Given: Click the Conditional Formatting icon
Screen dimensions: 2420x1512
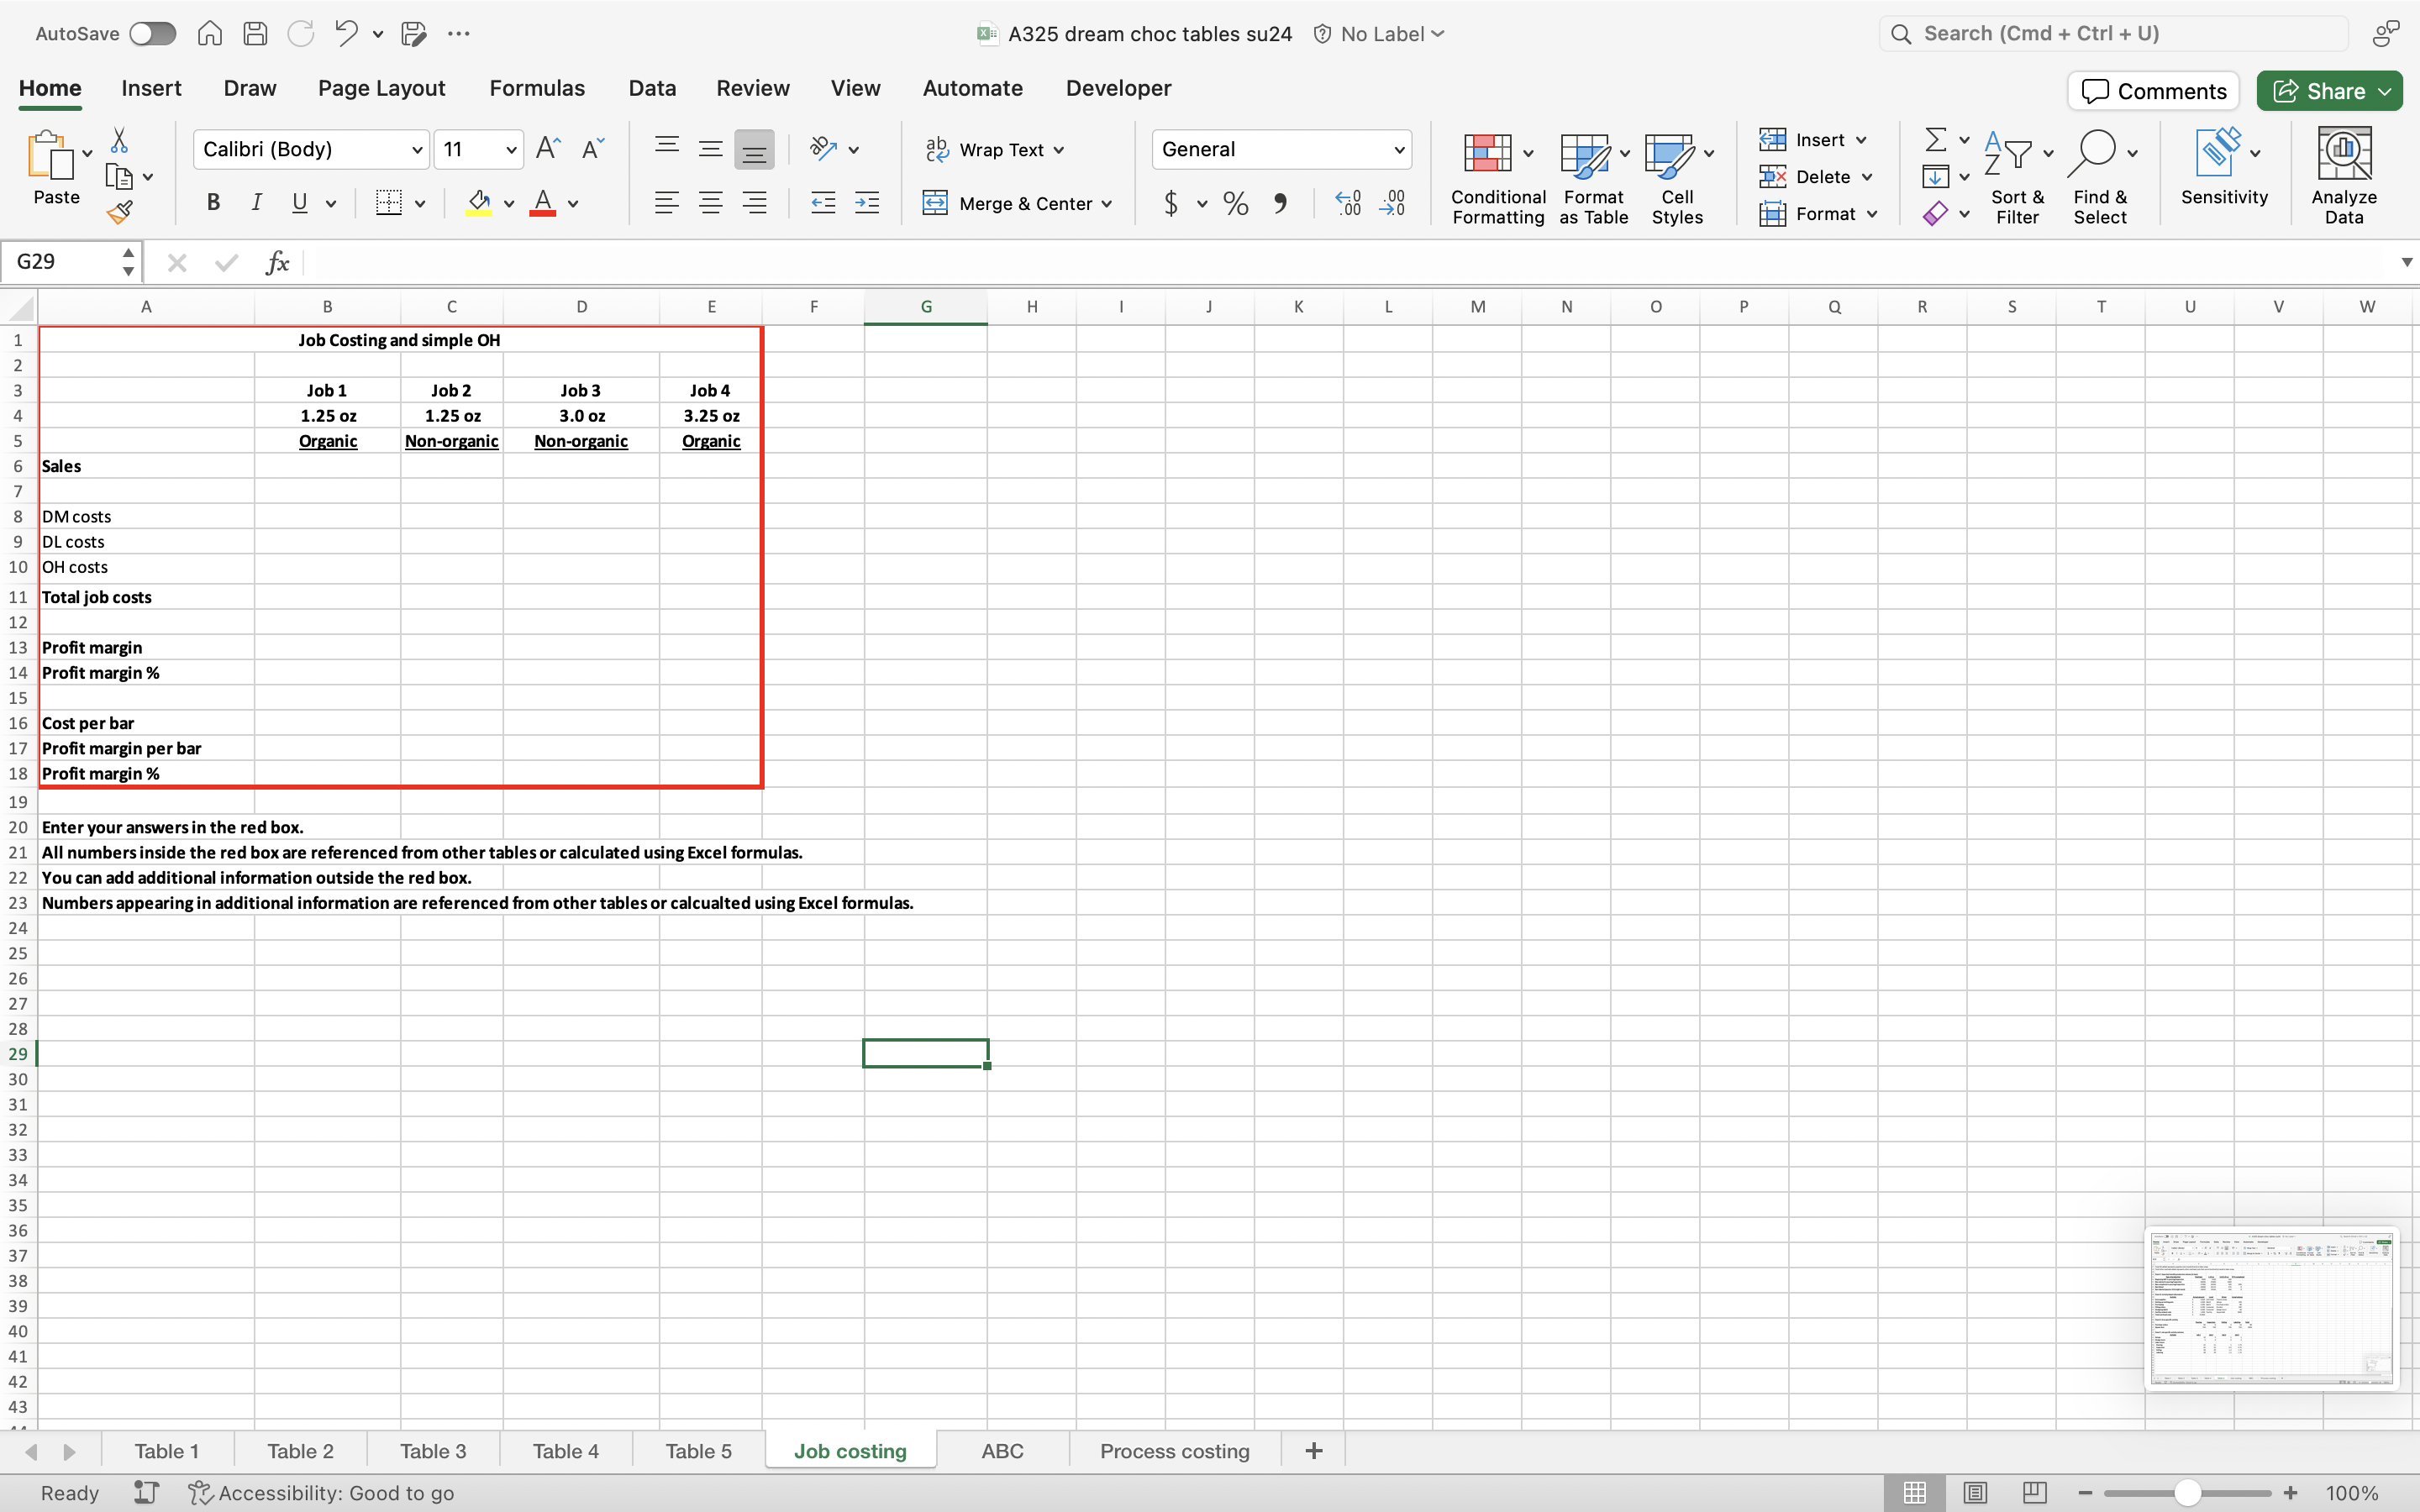Looking at the screenshot, I should (x=1487, y=154).
